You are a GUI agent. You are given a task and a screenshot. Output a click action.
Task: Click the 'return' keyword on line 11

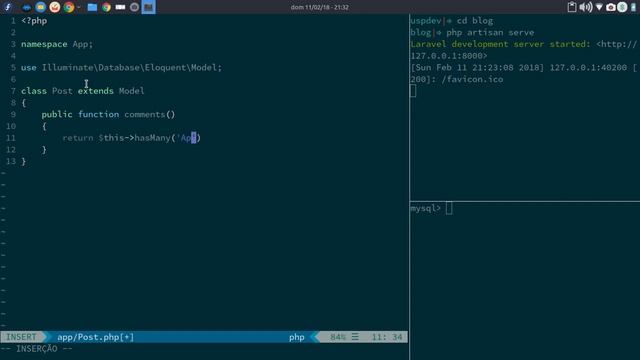78,138
